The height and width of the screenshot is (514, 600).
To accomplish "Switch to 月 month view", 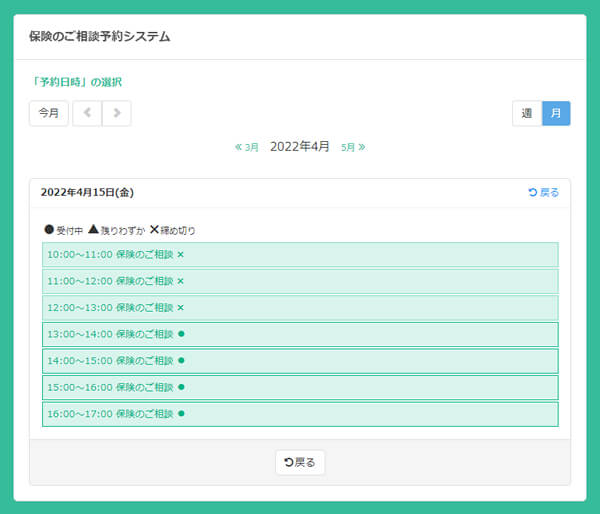I will click(x=556, y=113).
